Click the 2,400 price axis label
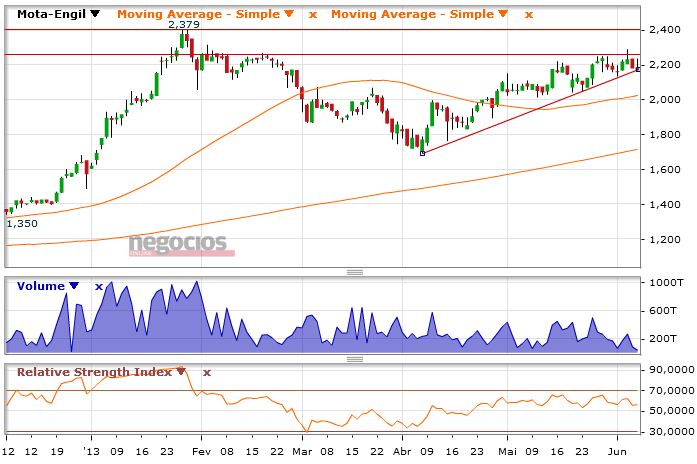This screenshot has width=697, height=464. [665, 30]
